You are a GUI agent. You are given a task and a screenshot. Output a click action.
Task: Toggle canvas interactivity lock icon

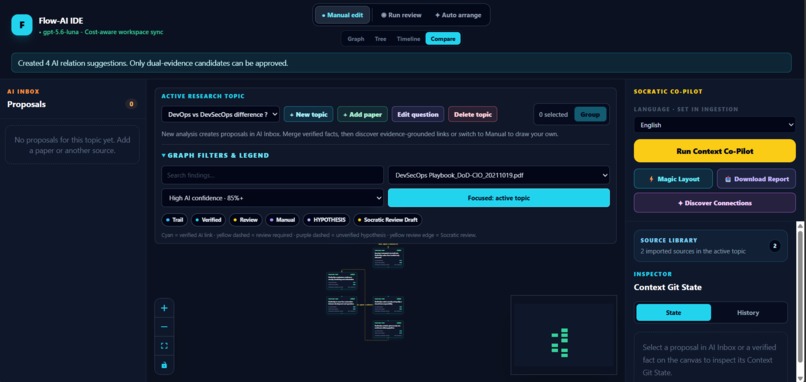point(164,365)
